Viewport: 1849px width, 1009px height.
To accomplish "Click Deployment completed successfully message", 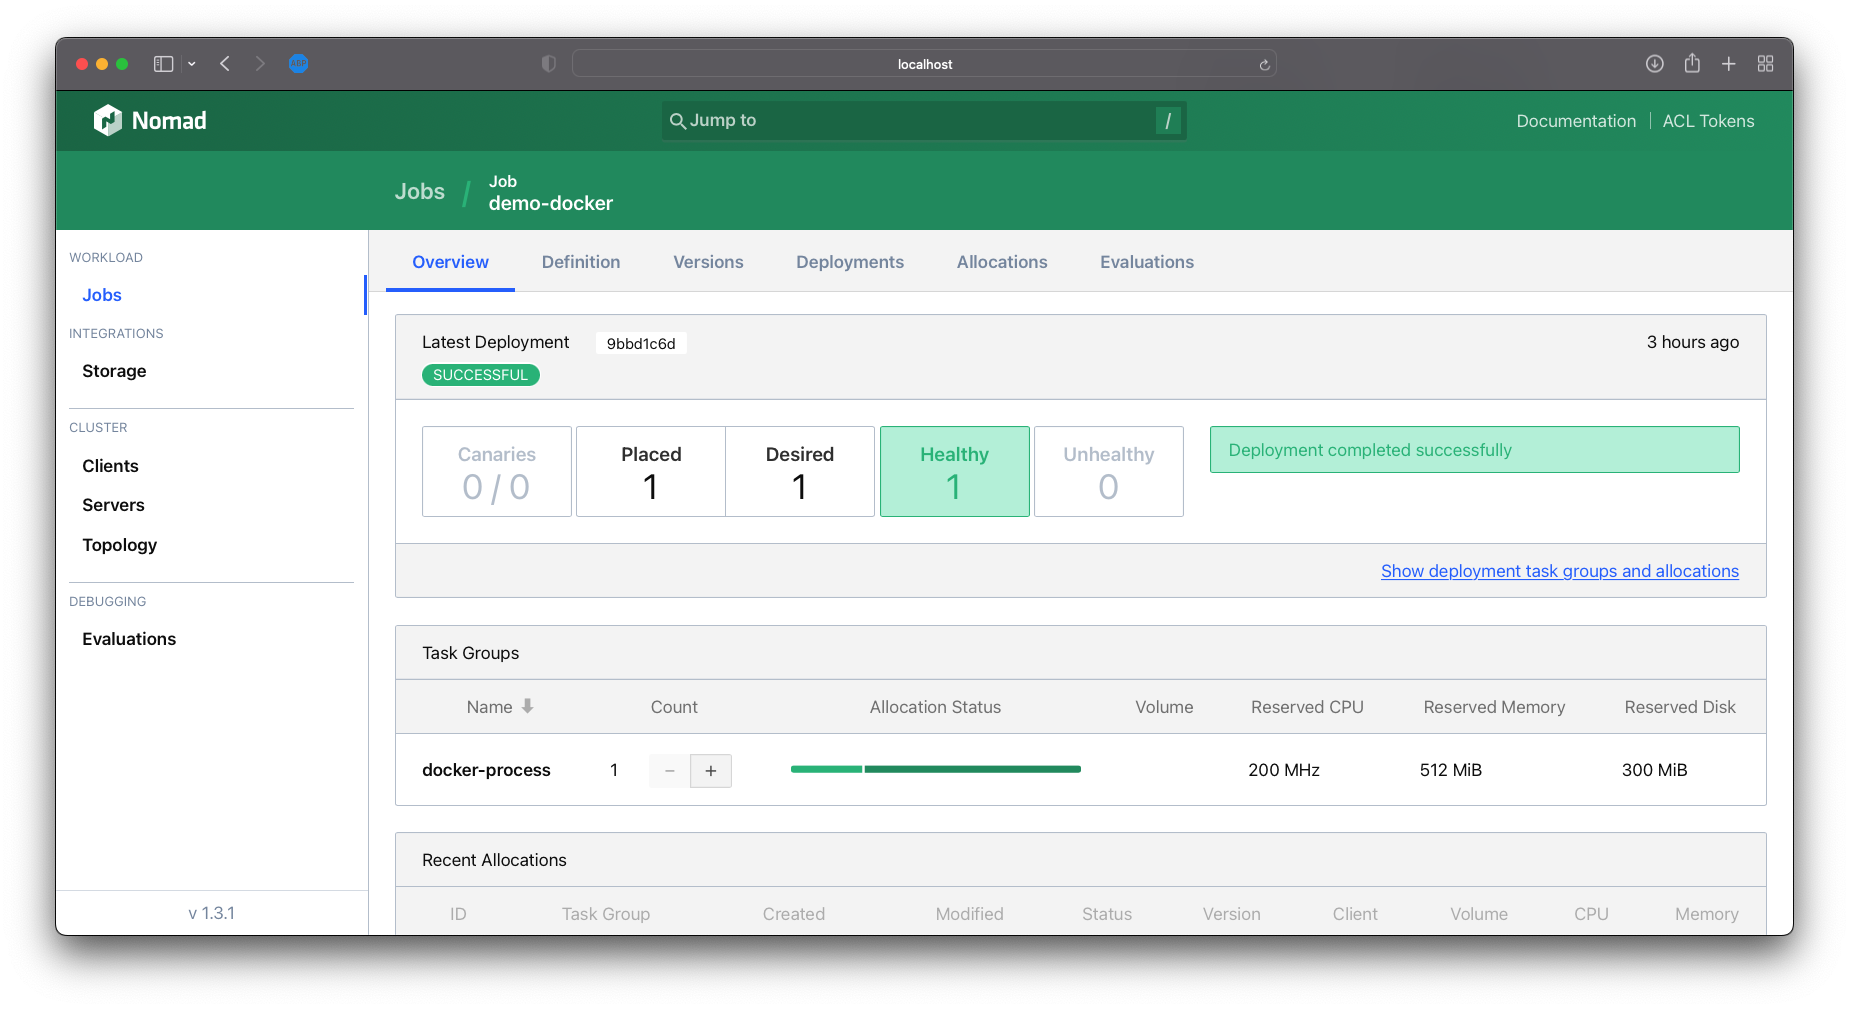I will click(x=1474, y=450).
